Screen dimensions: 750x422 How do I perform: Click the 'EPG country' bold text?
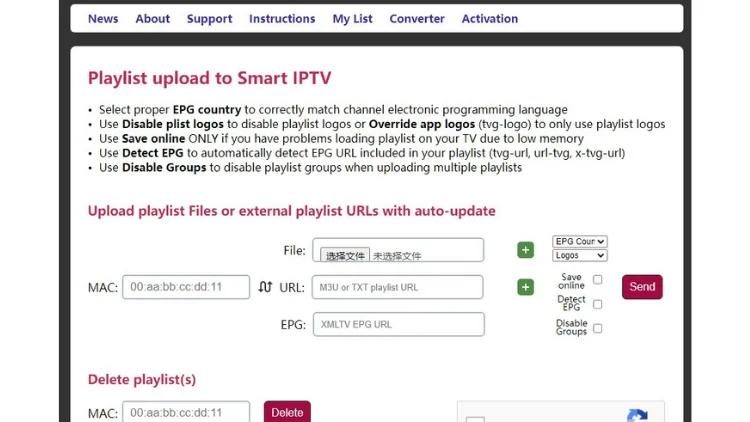click(x=207, y=110)
